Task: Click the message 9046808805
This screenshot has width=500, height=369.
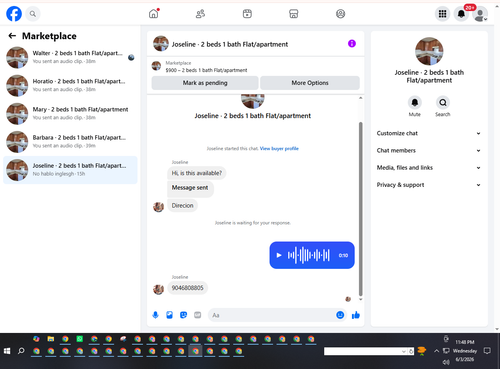Action: point(188,288)
